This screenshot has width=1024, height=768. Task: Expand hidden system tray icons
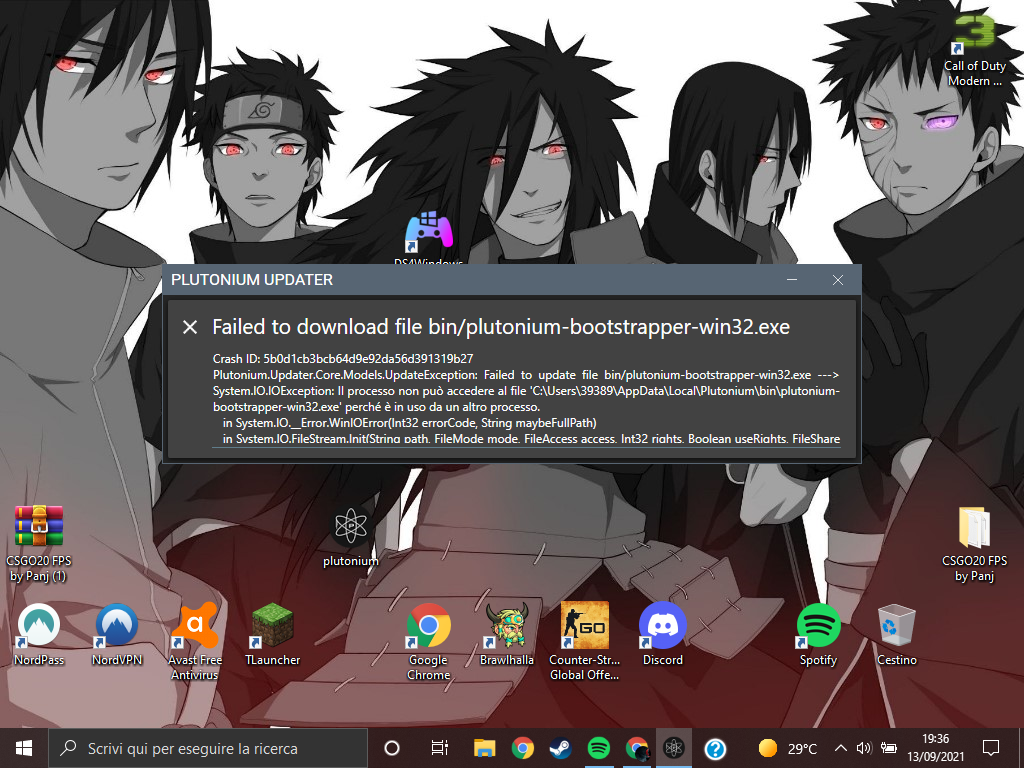click(841, 748)
